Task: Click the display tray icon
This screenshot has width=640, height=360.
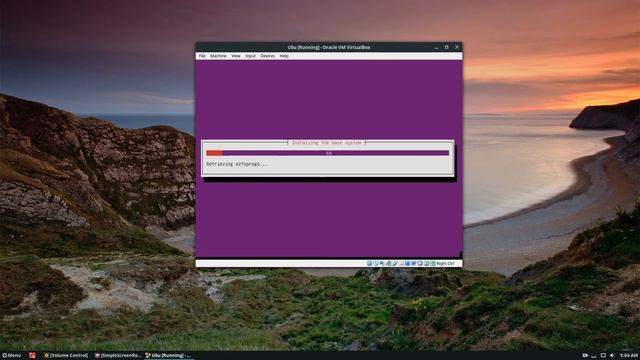Action: click(x=603, y=356)
